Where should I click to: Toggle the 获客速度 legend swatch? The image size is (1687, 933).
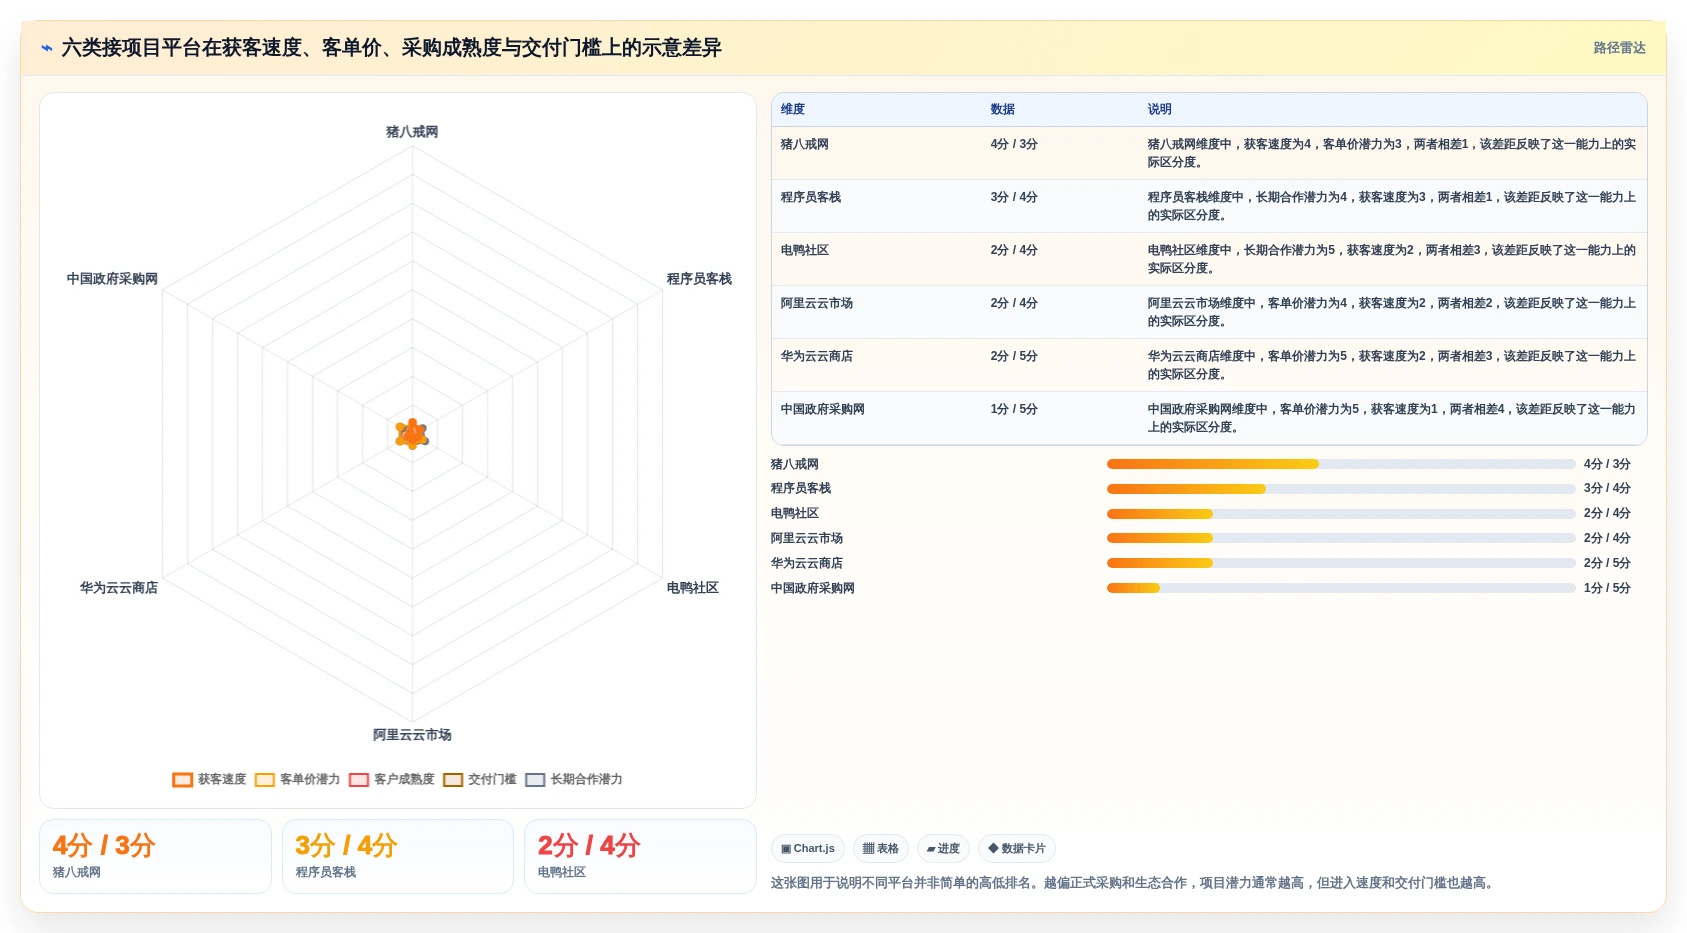(182, 780)
